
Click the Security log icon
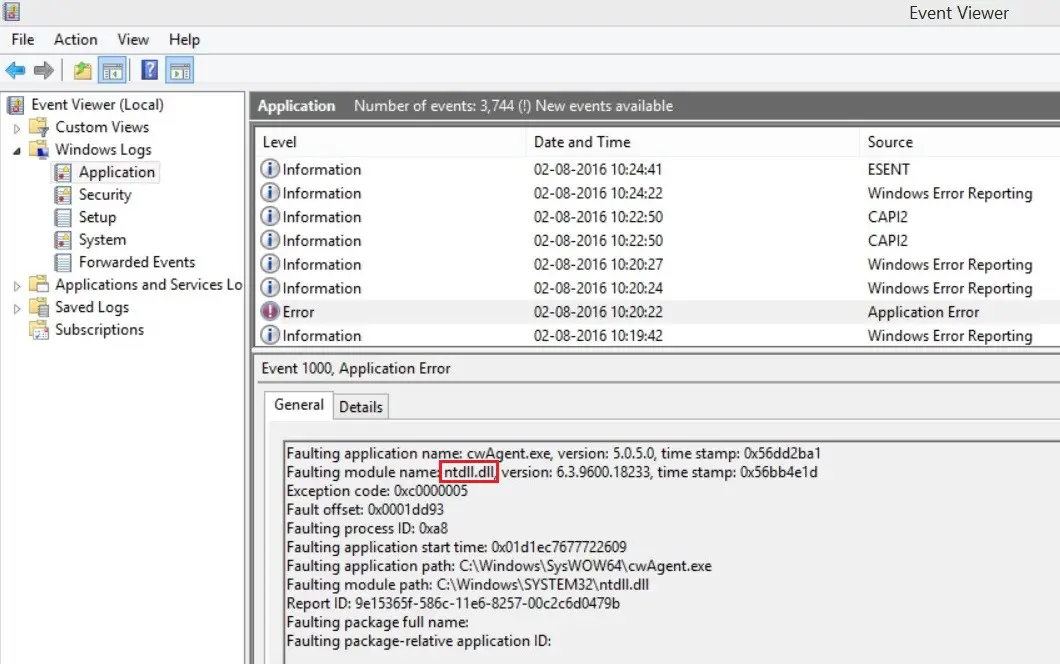coord(63,195)
